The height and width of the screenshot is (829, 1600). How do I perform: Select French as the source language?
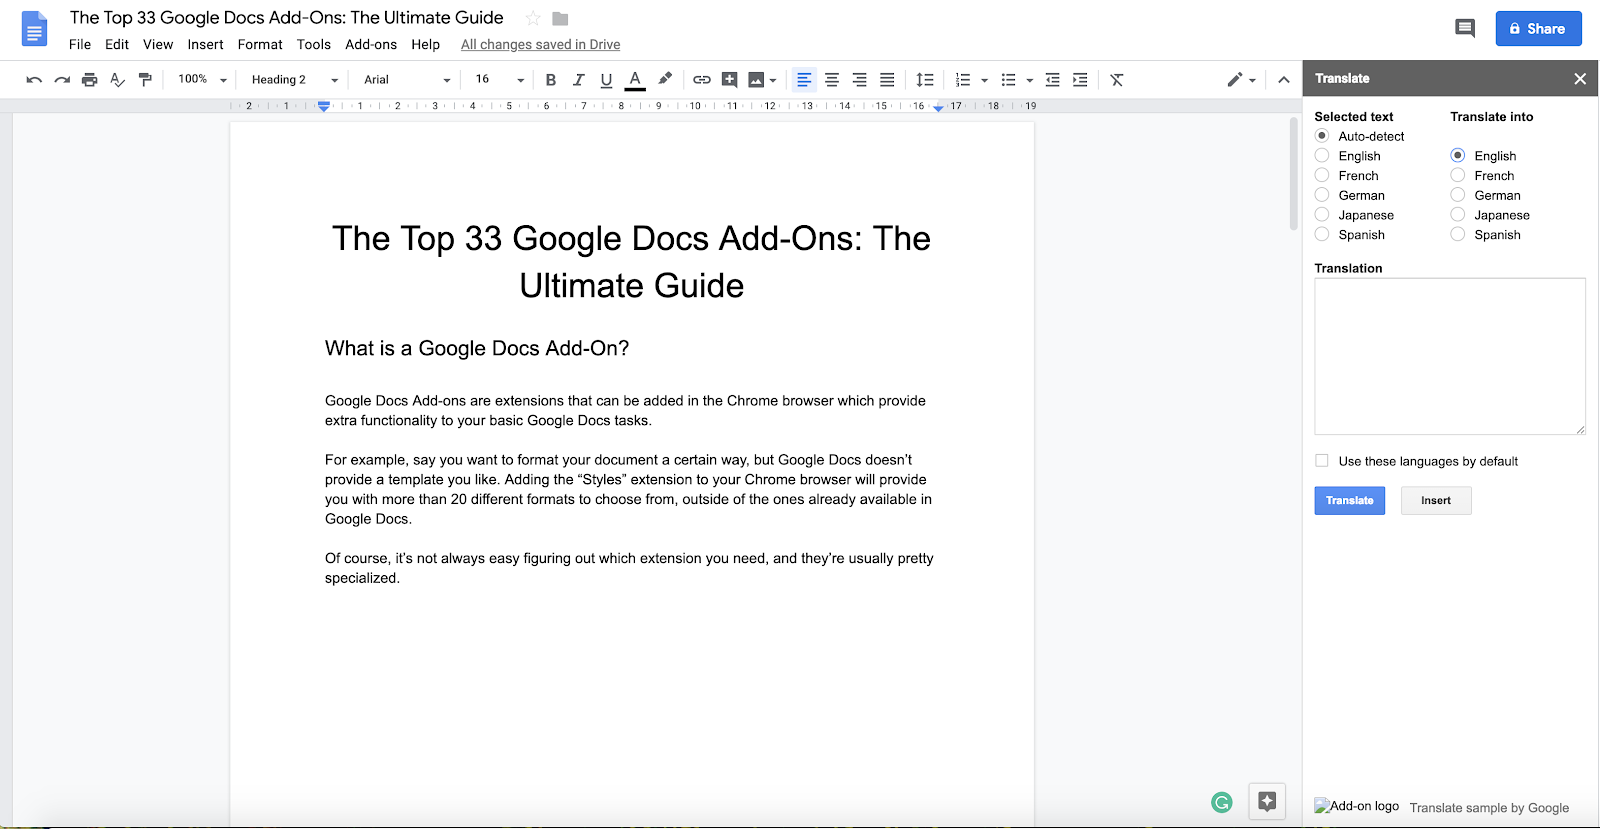pyautogui.click(x=1322, y=175)
